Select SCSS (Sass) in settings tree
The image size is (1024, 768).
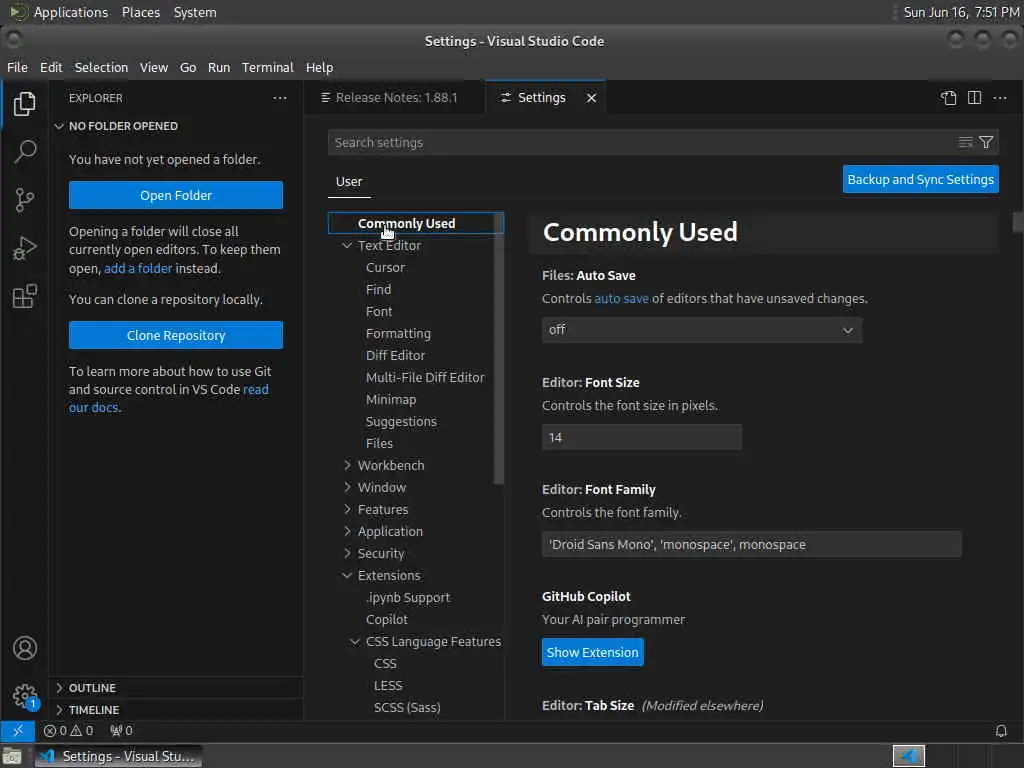coord(407,707)
